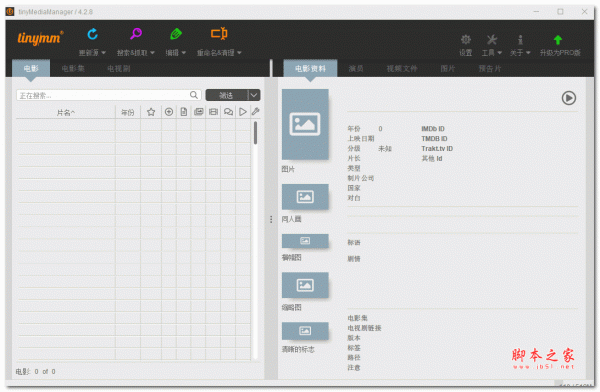Select the 演员 (Cast) tab
600x392 pixels.
356,69
